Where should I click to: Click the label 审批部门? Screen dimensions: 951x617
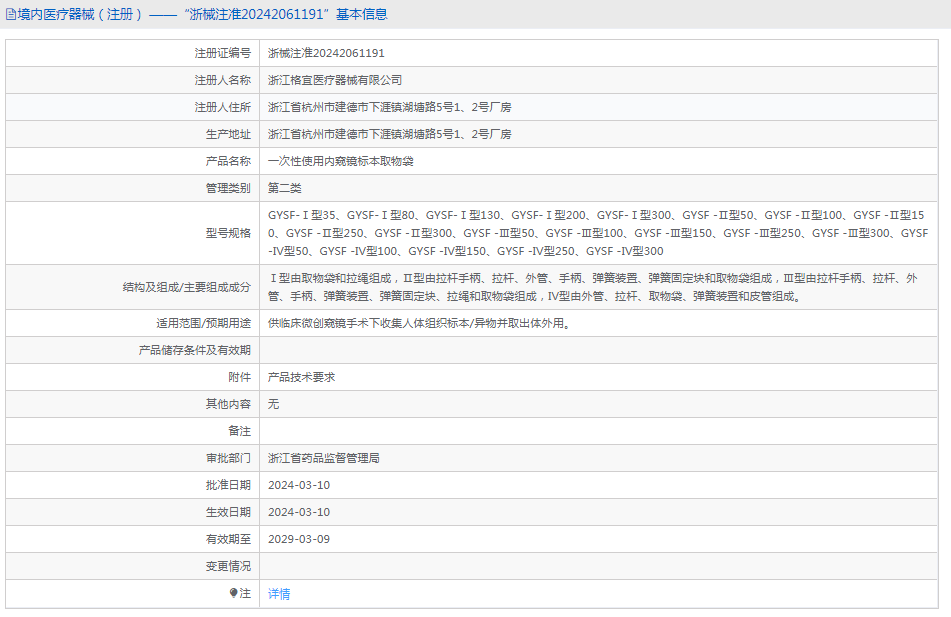coord(228,458)
